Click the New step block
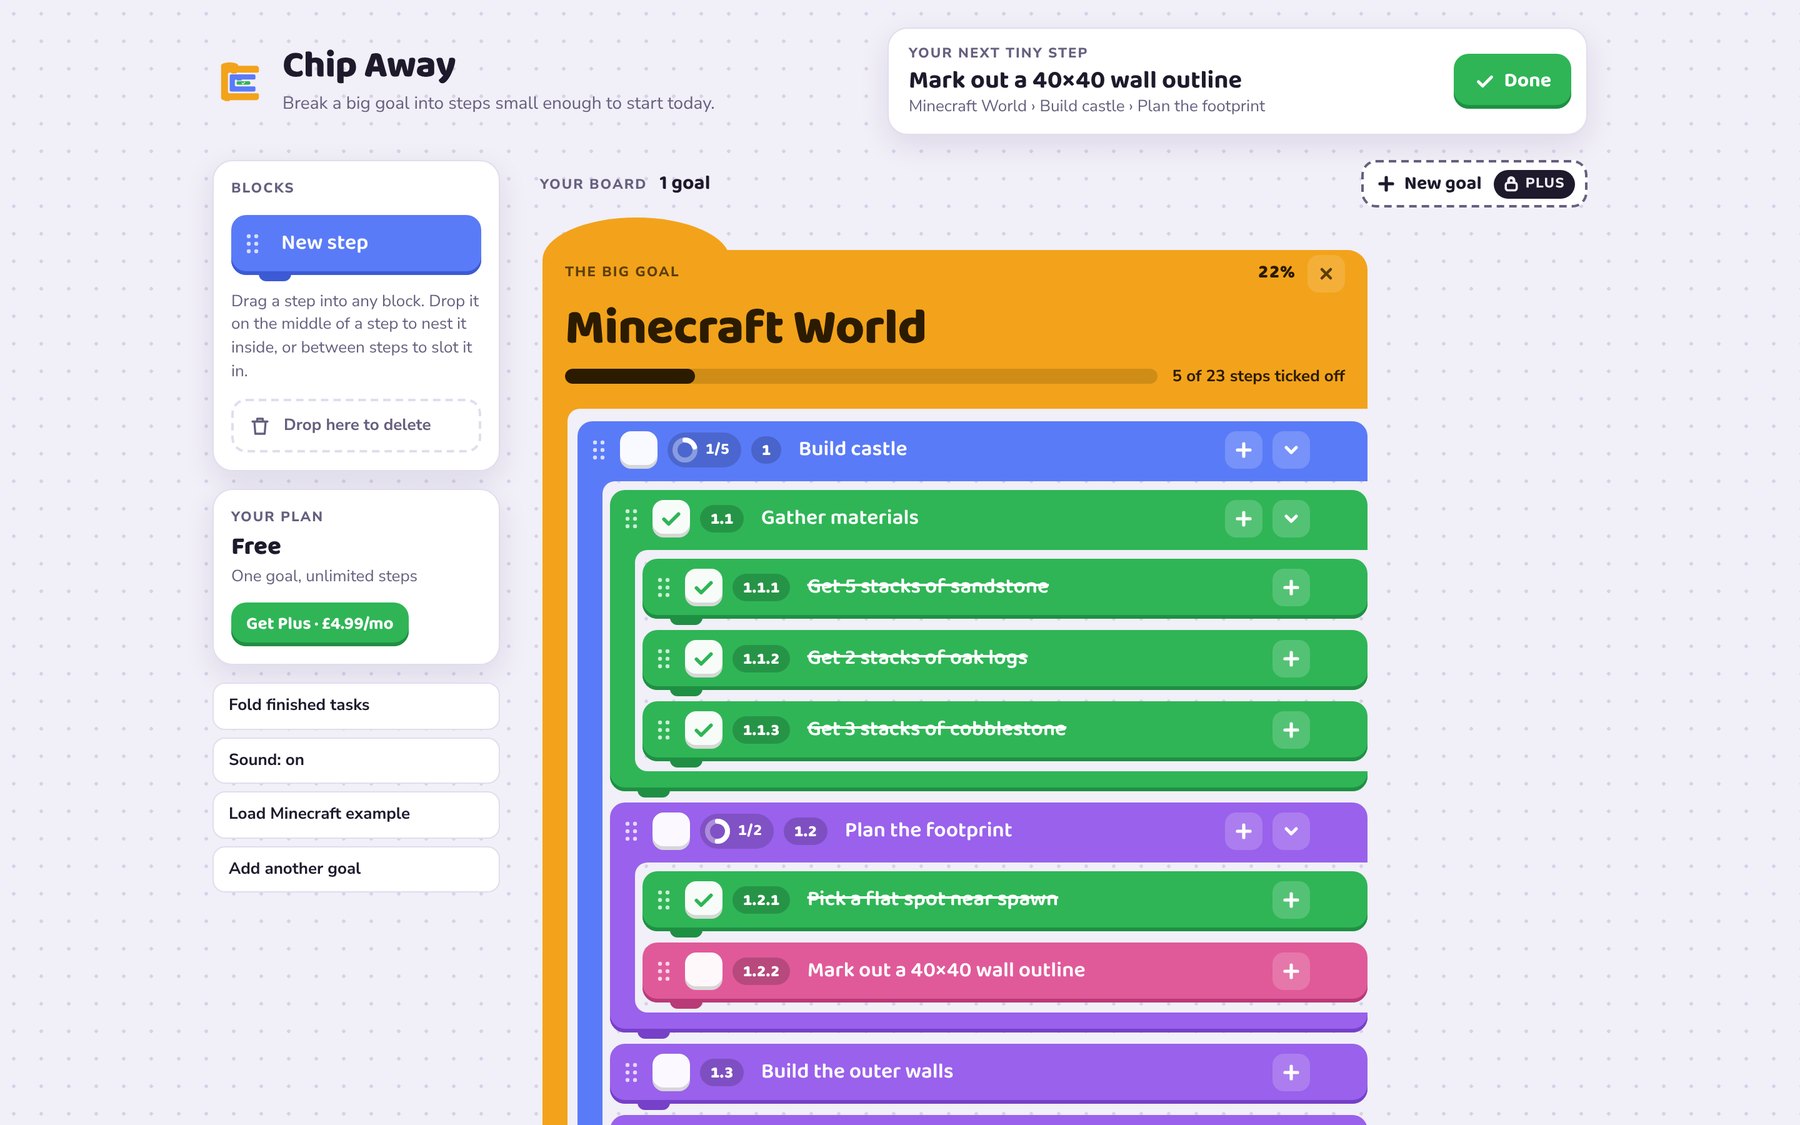This screenshot has height=1125, width=1800. click(356, 244)
